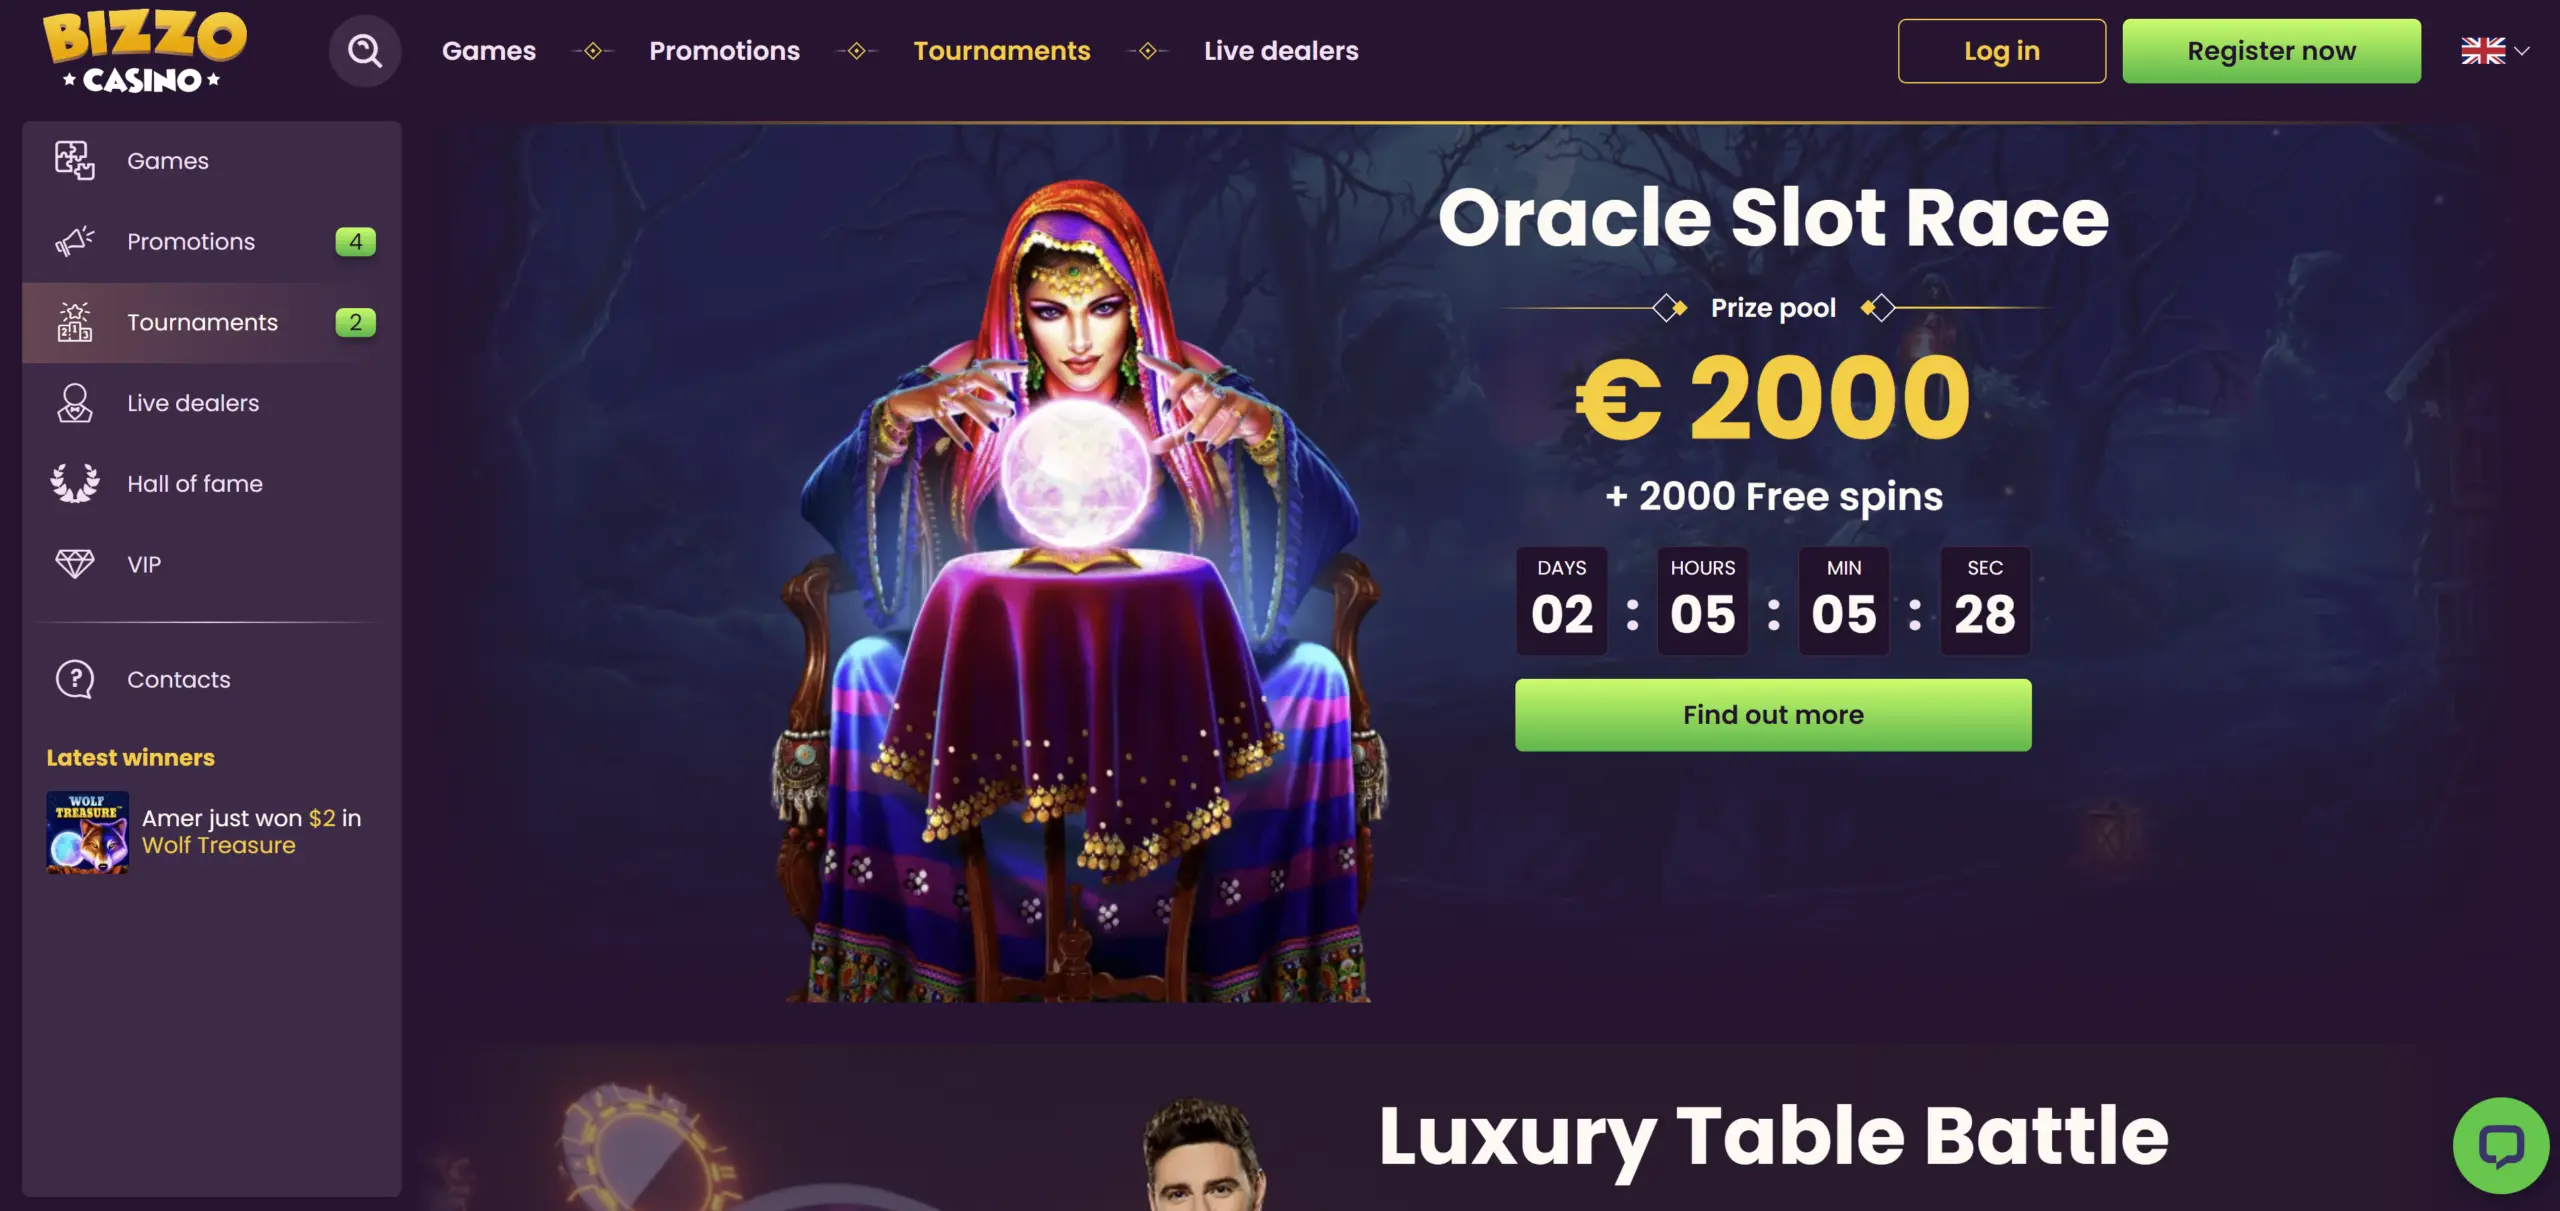Click Find out more for Oracle Slot Race
Screen dimensions: 2560x1211
coord(1773,715)
